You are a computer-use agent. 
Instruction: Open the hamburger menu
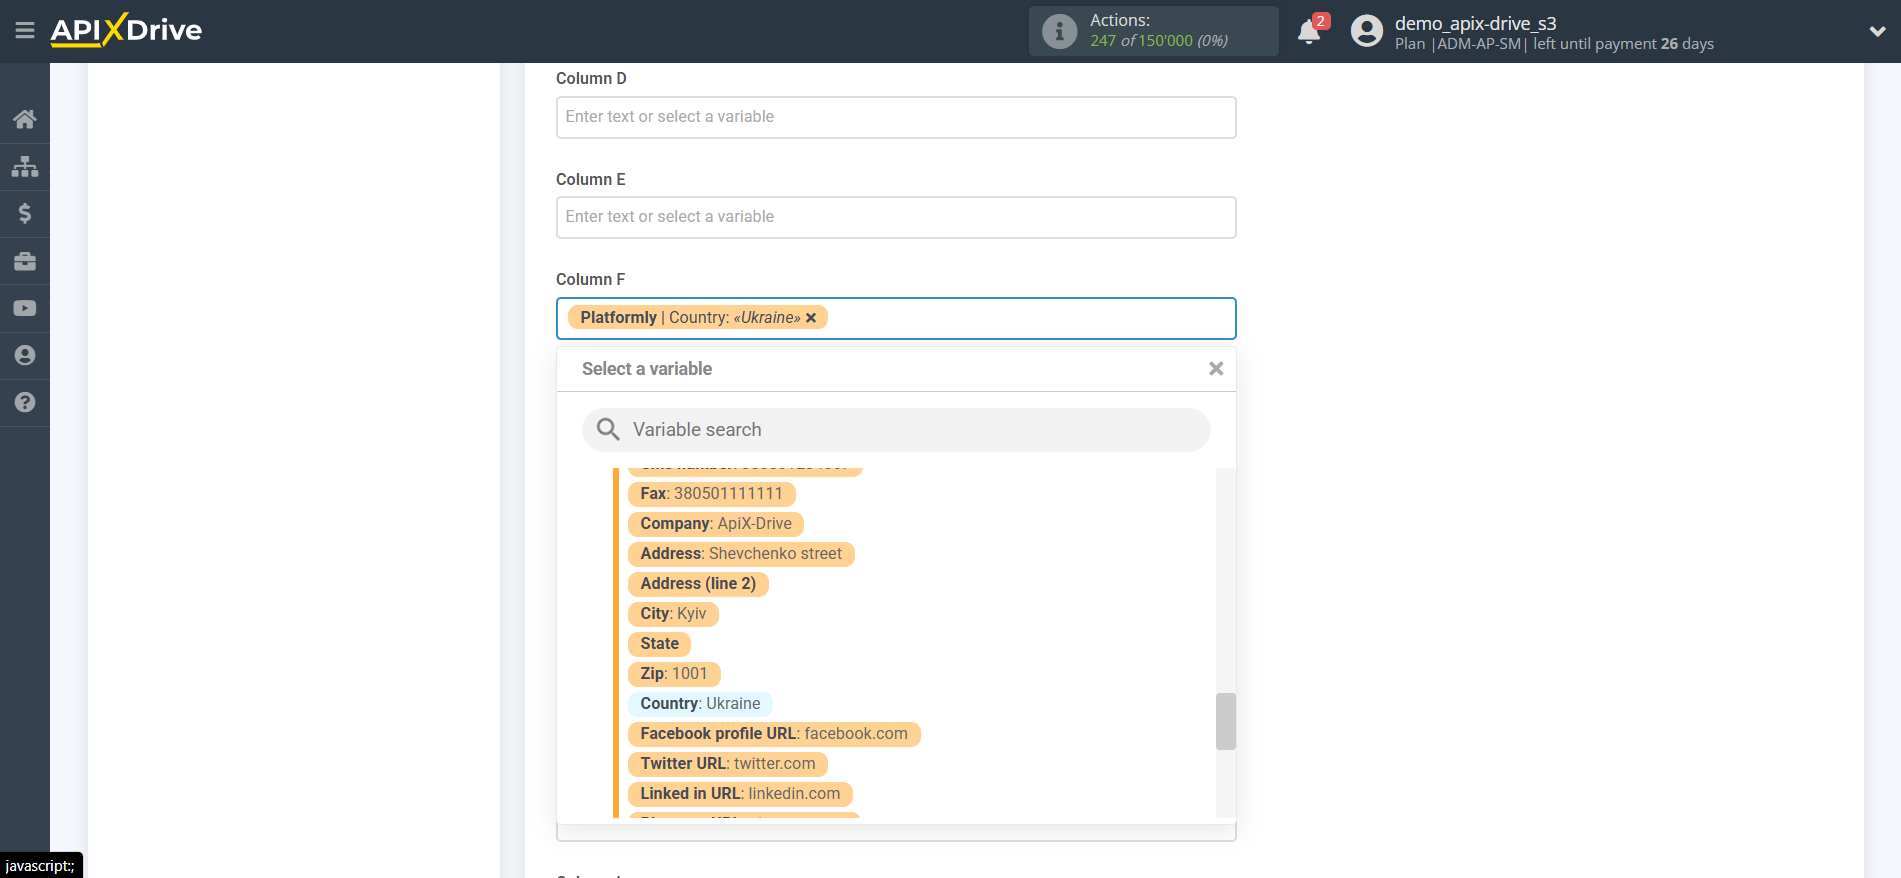25,31
